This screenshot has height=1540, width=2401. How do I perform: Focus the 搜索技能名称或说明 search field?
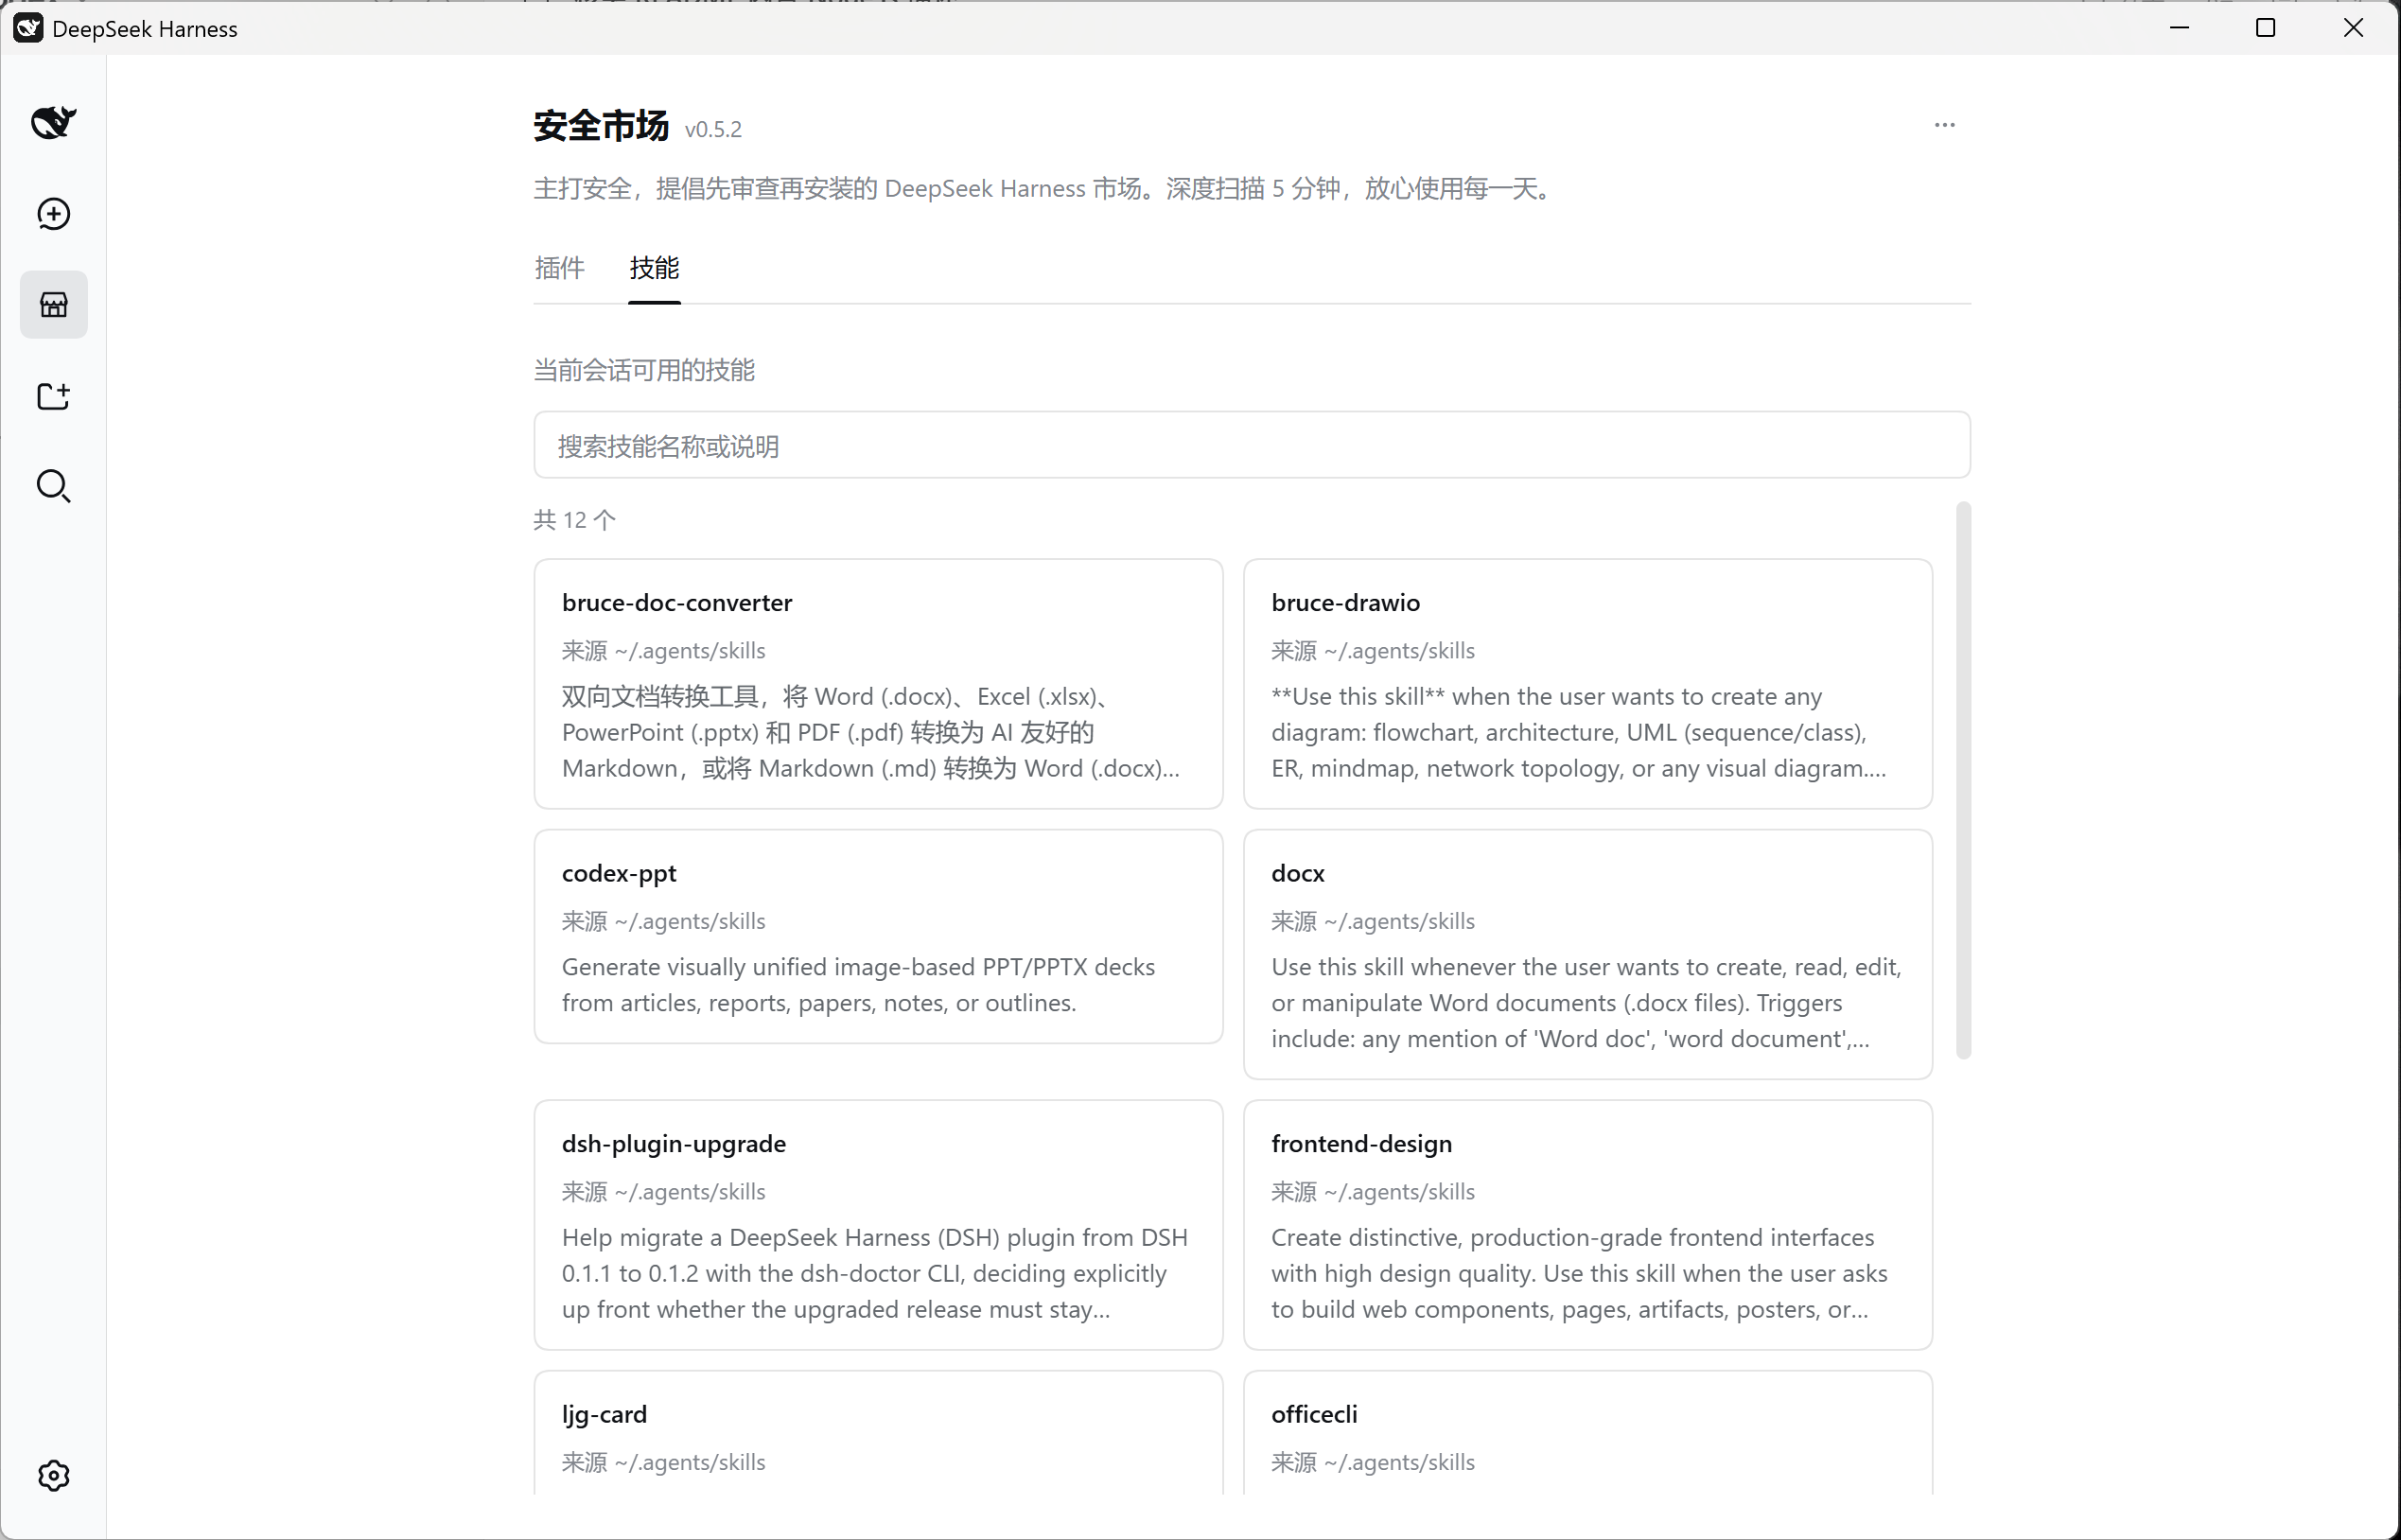click(x=1252, y=445)
